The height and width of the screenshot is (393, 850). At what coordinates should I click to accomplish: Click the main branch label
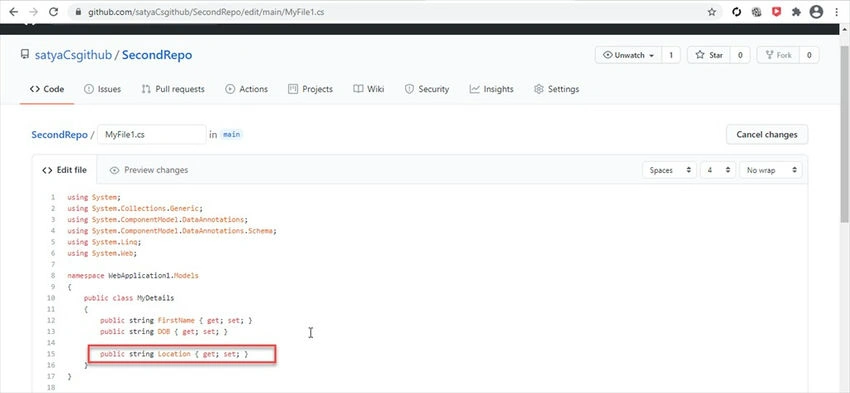[x=231, y=134]
